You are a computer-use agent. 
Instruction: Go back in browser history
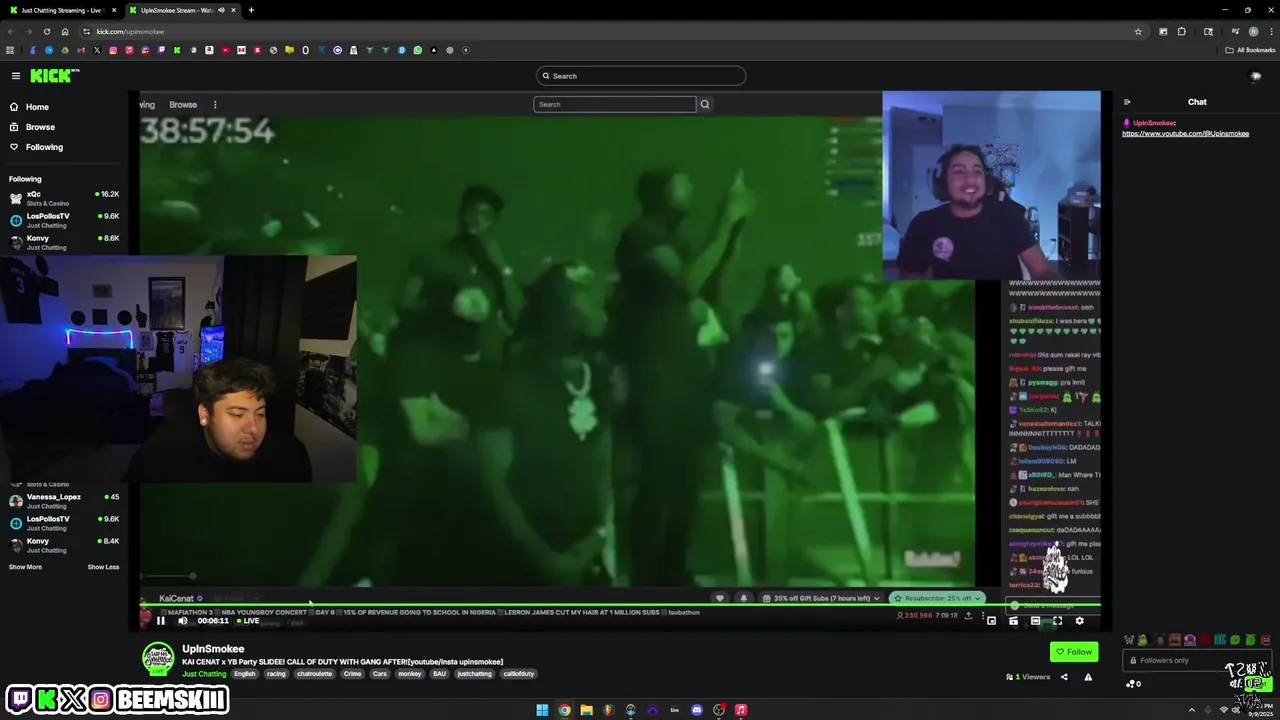click(11, 31)
